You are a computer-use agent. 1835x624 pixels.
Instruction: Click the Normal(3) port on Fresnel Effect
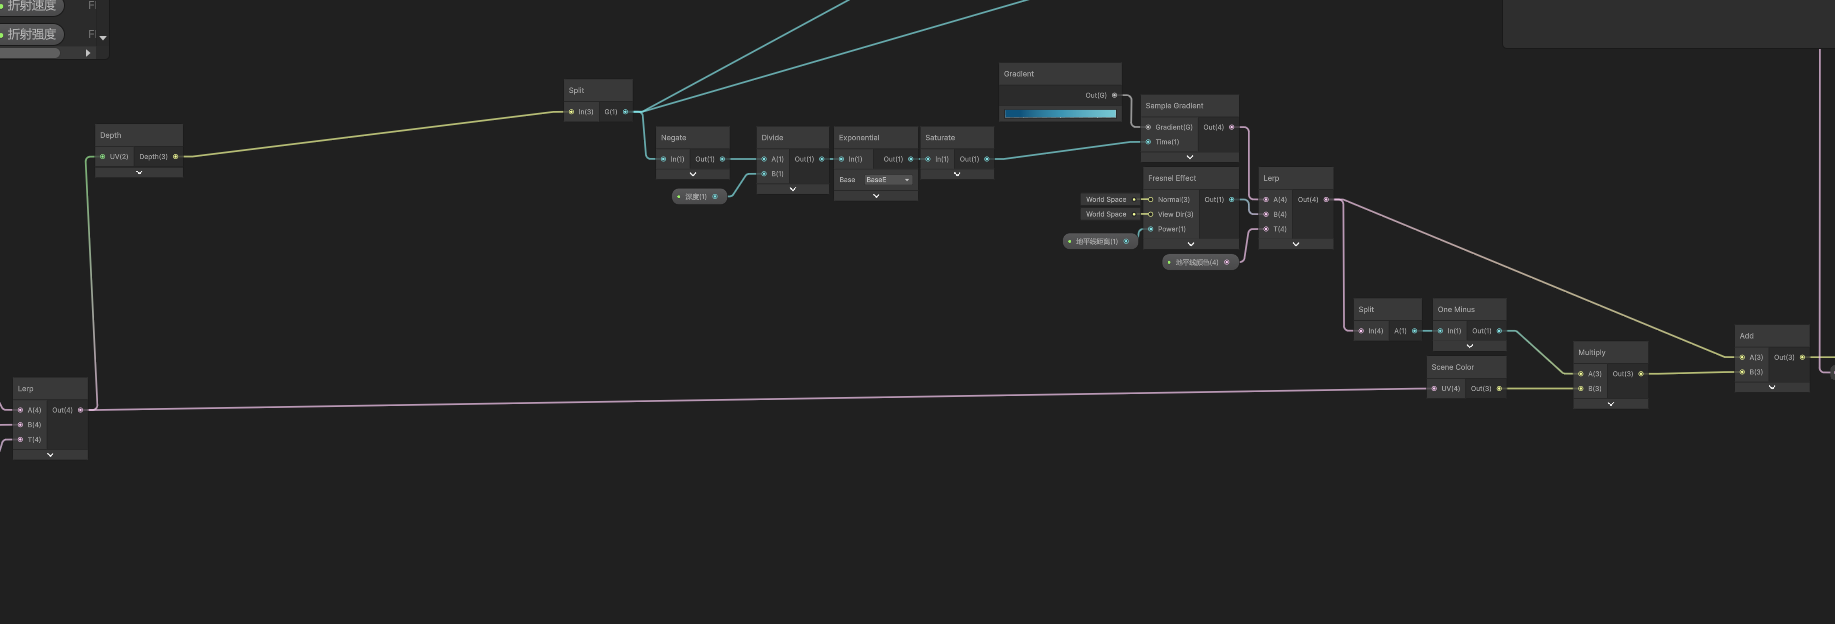pos(1150,199)
